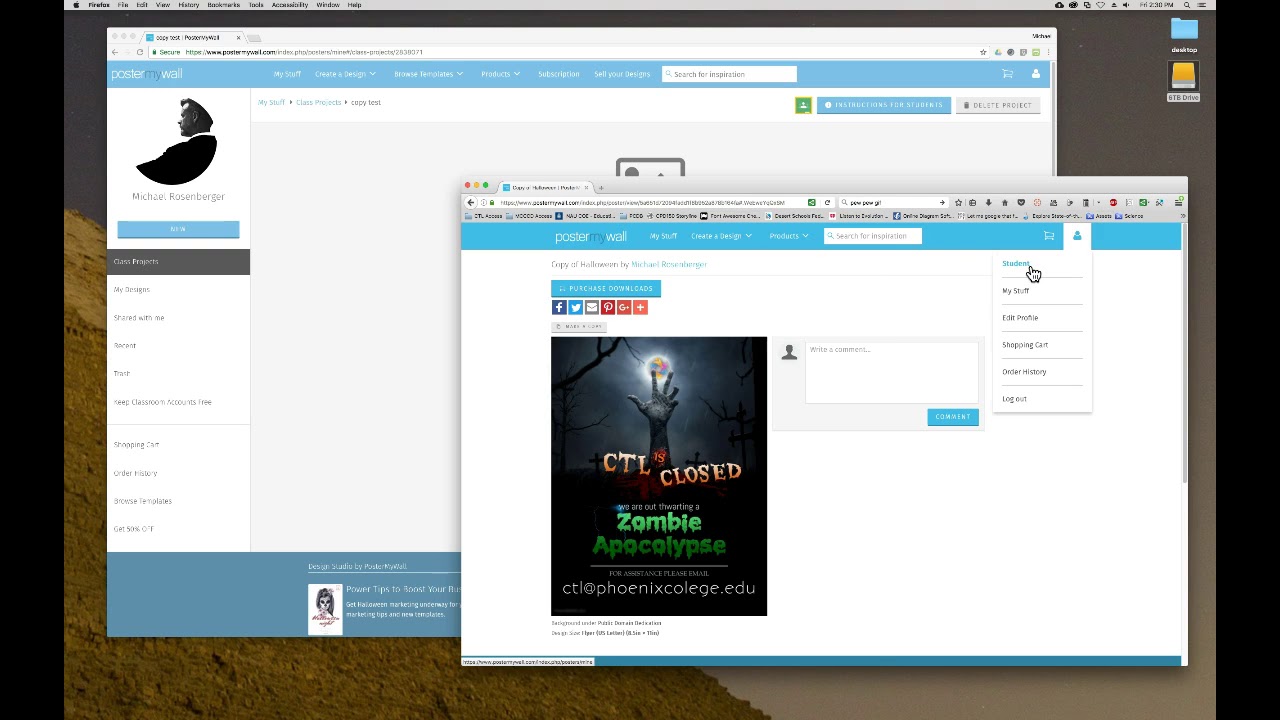
Task: Choose Edit Profile from account menu
Action: 1020,318
